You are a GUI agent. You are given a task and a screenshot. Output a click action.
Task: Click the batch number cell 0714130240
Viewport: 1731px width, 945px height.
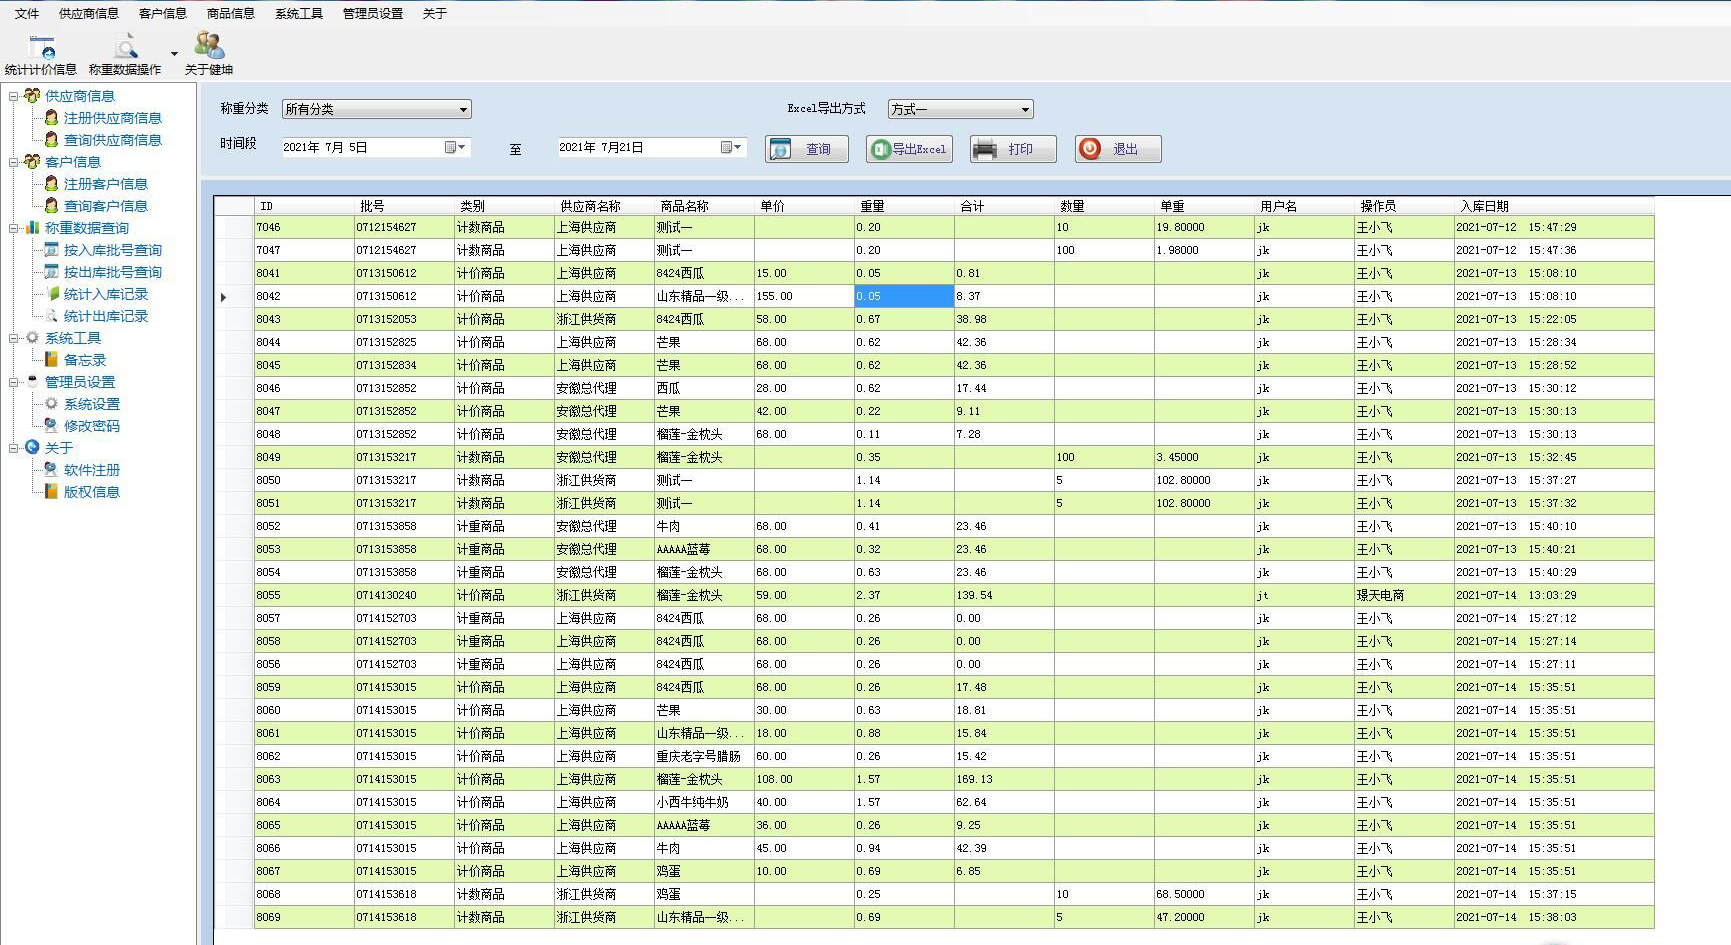pyautogui.click(x=404, y=596)
